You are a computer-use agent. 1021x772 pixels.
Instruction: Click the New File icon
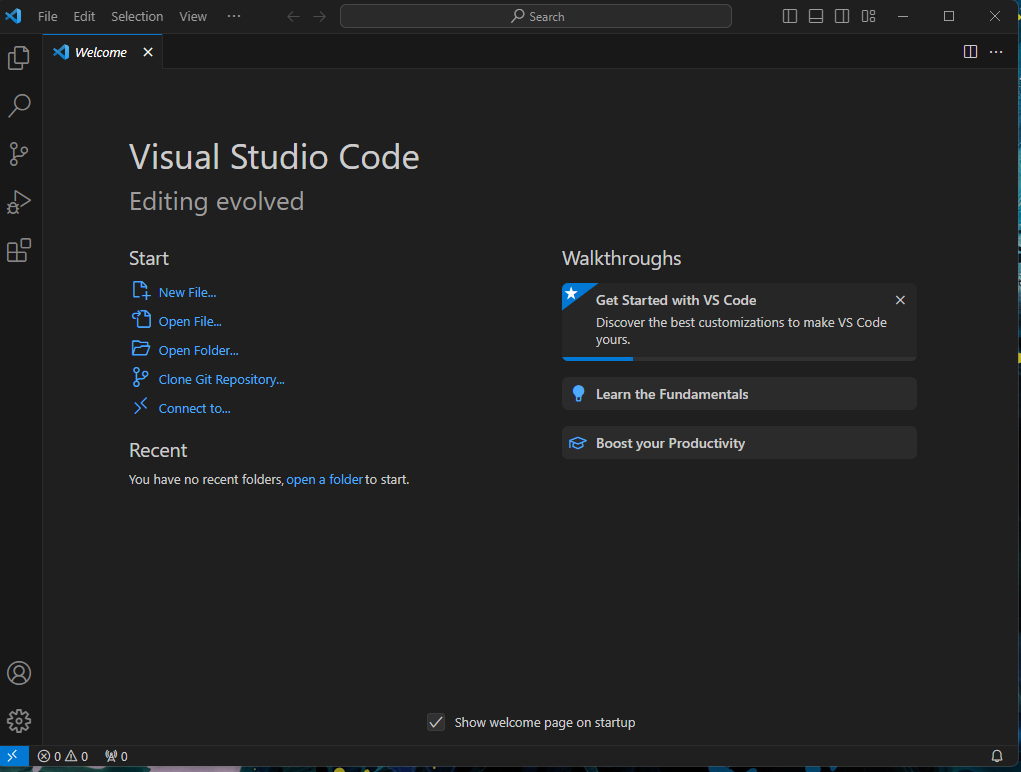[141, 291]
